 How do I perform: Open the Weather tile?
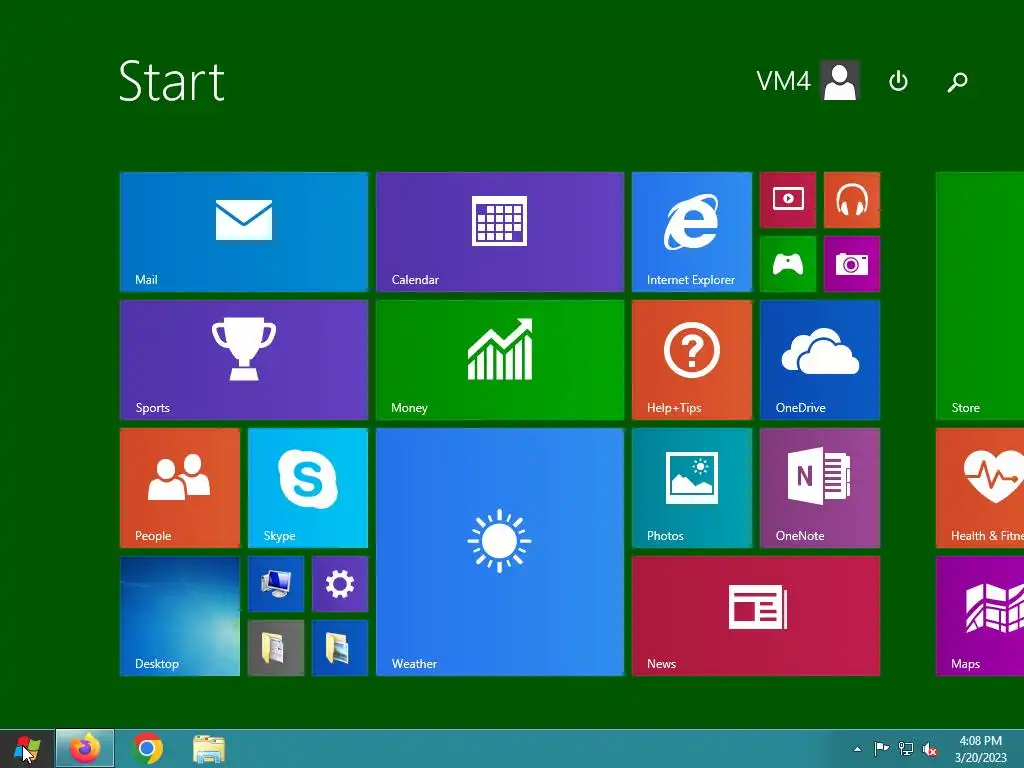click(500, 552)
